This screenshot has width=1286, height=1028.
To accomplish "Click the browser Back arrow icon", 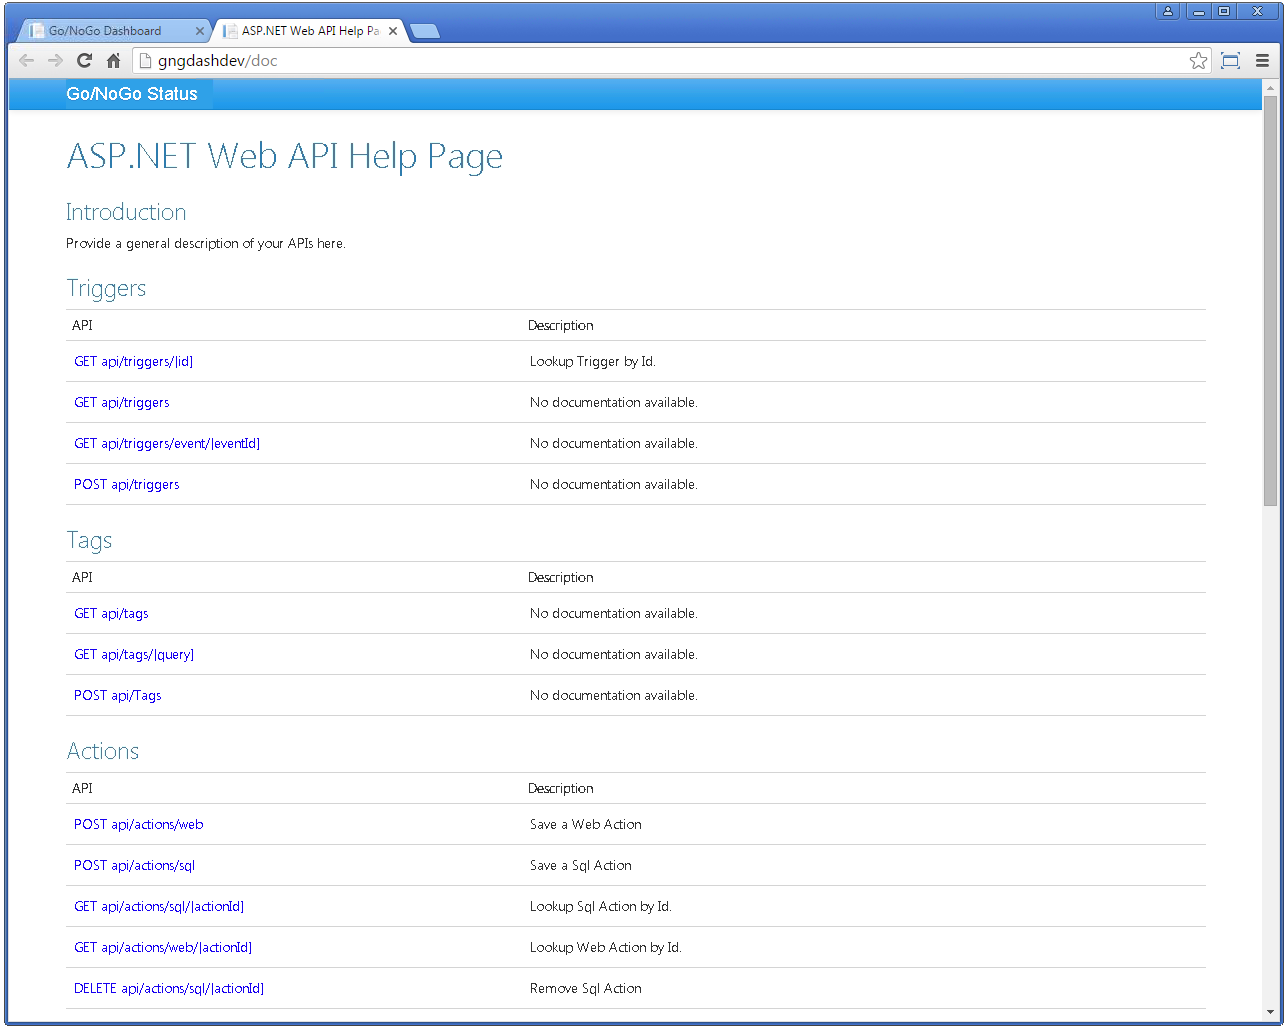I will pos(27,61).
